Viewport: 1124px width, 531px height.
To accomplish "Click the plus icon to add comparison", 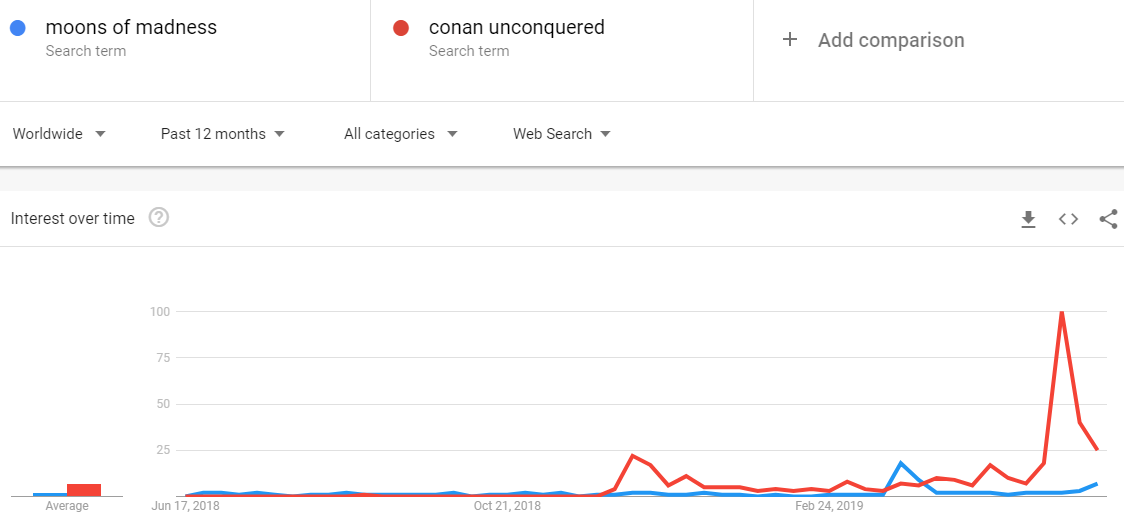I will coord(789,39).
